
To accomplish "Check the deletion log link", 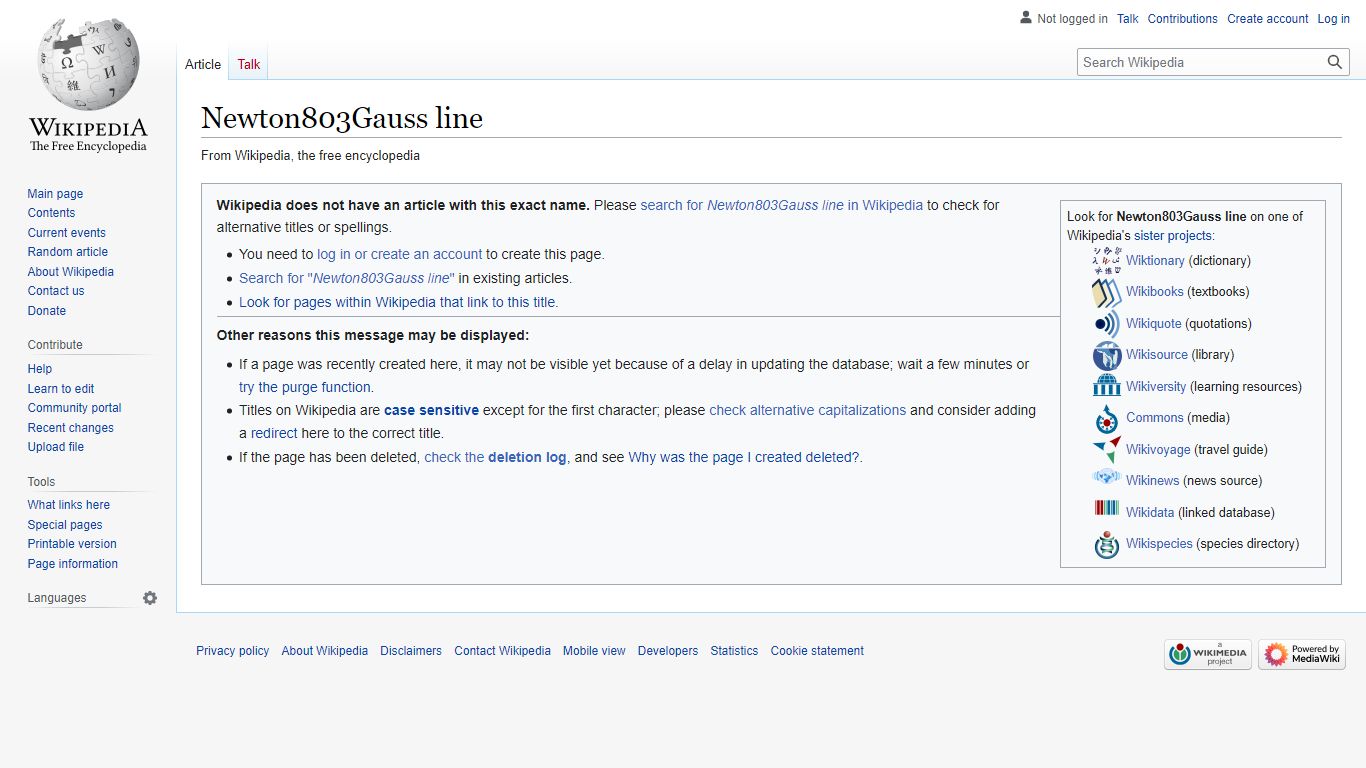I will (495, 457).
